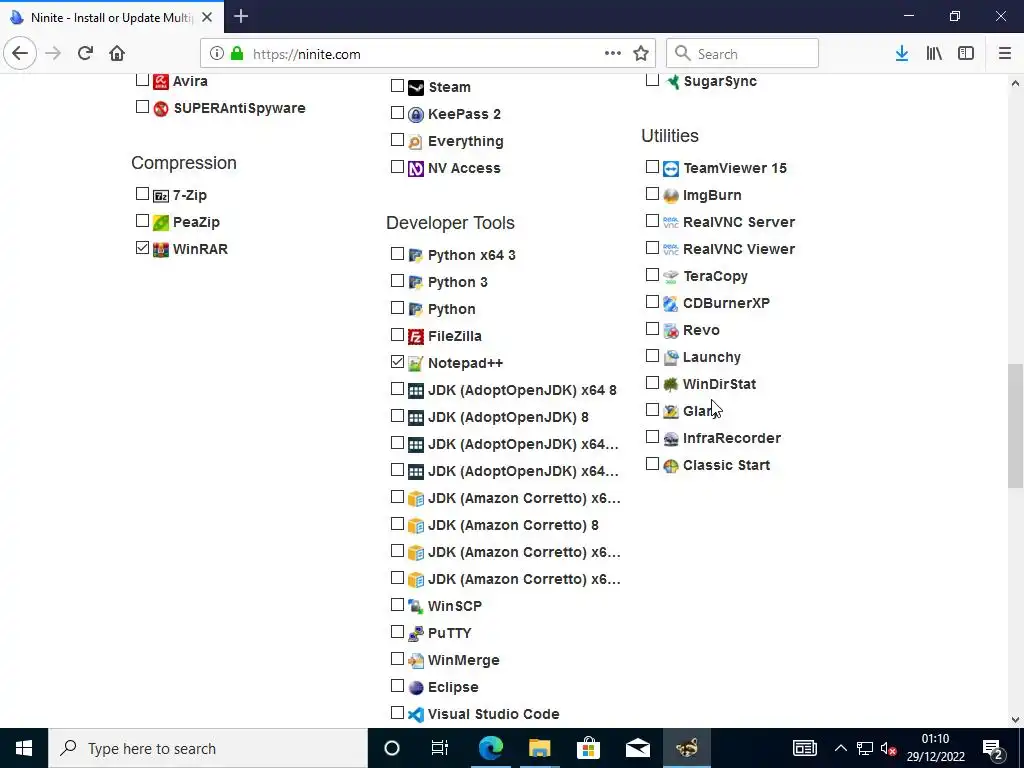The height and width of the screenshot is (768, 1024).
Task: Open a new tab with plus button
Action: (241, 16)
